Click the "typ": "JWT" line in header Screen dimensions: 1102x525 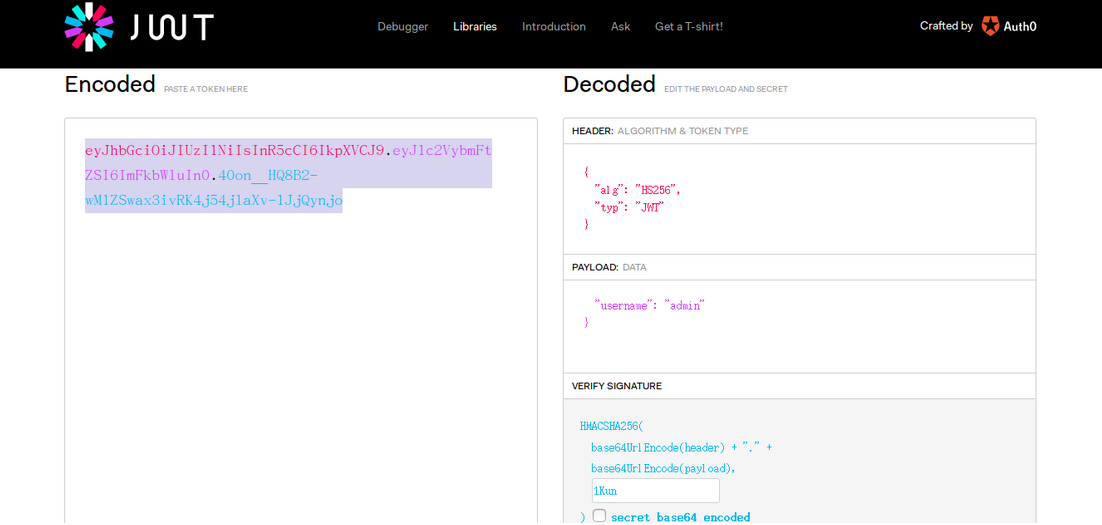[x=629, y=207]
